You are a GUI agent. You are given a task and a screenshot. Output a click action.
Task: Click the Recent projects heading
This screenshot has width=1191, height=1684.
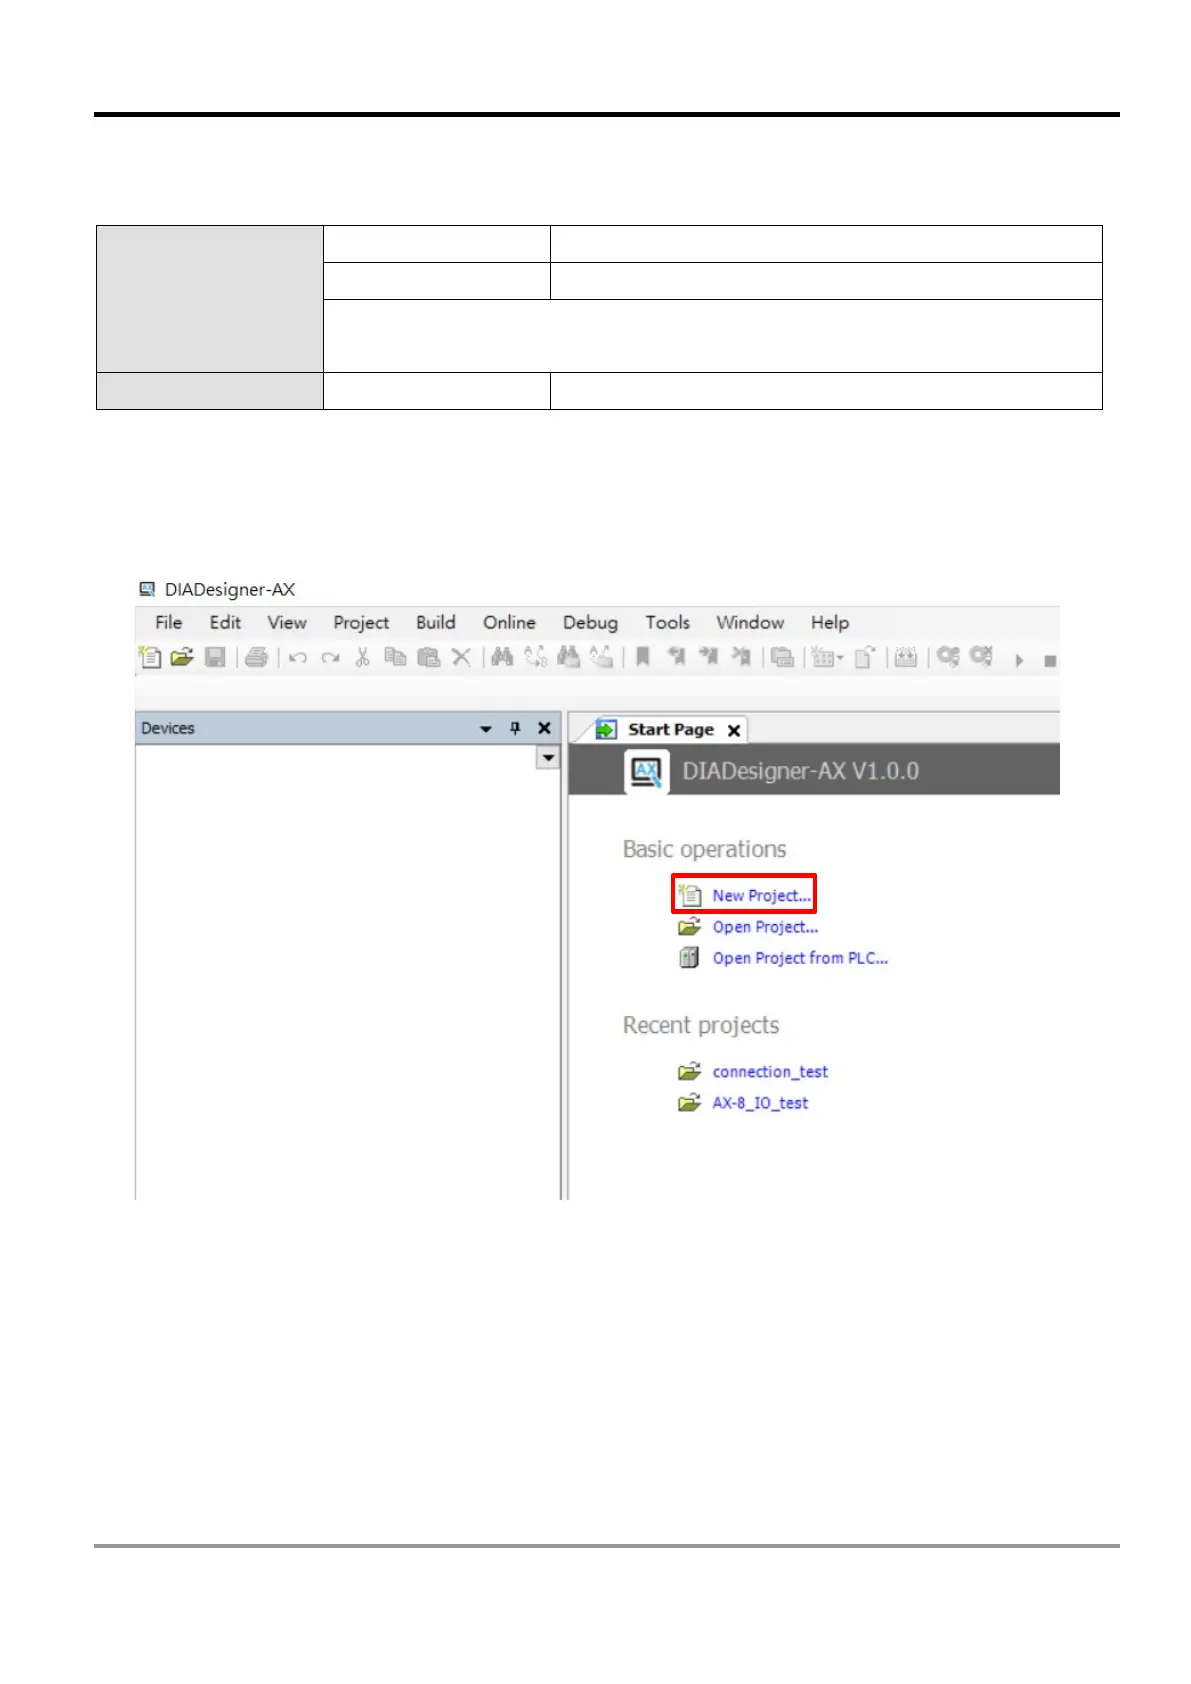700,1025
